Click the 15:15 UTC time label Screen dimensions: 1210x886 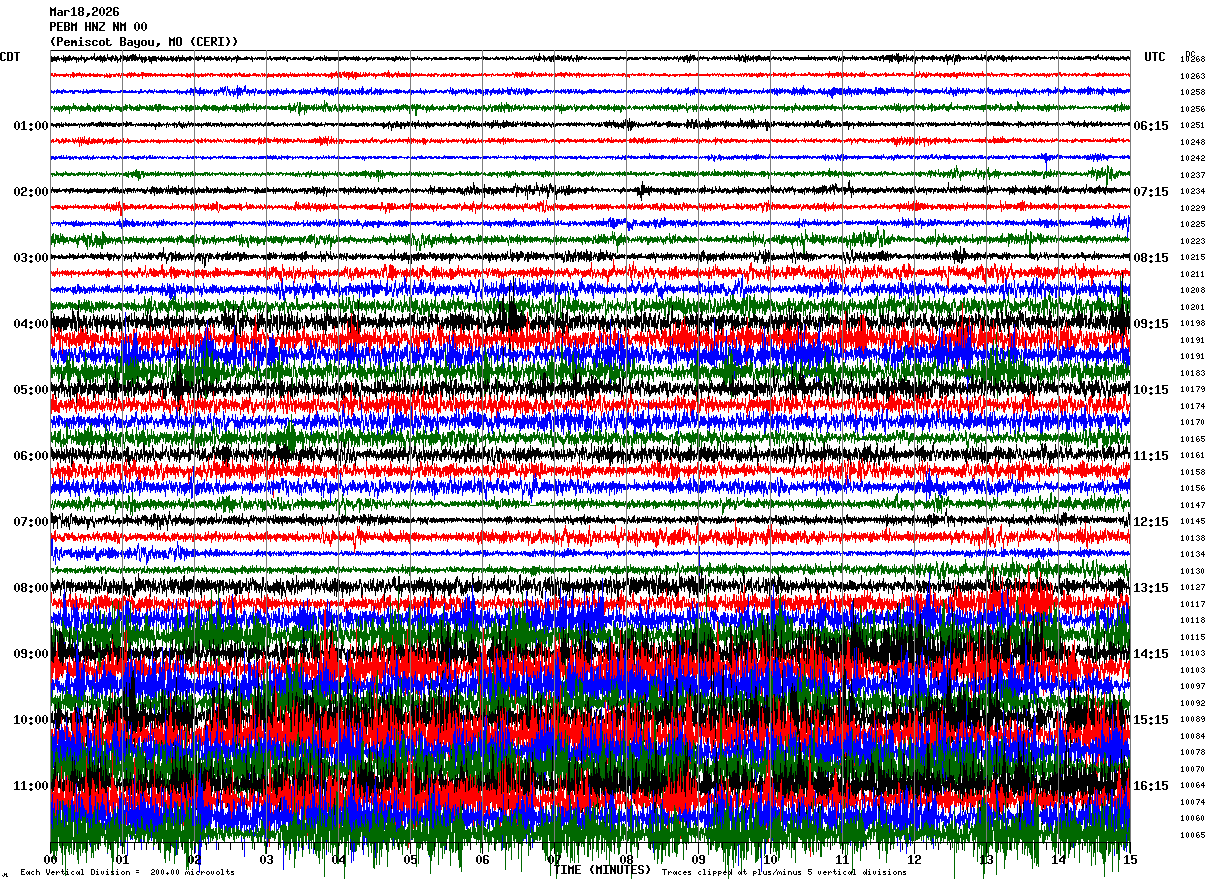[1151, 720]
